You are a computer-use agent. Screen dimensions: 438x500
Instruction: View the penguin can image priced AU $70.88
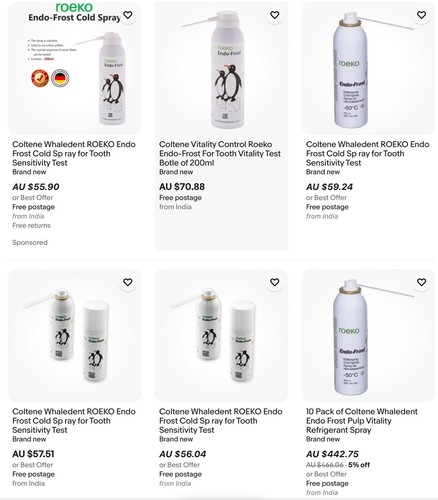tap(221, 68)
